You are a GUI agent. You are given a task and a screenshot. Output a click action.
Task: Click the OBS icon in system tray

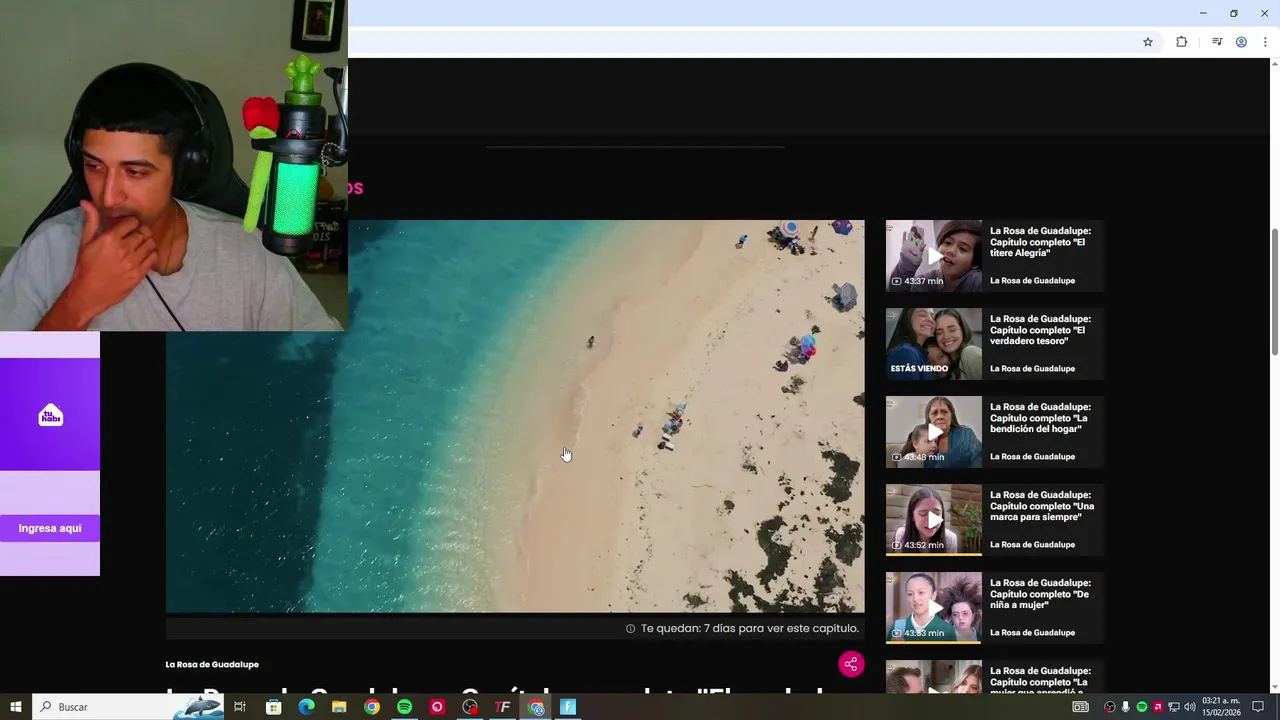point(1110,707)
